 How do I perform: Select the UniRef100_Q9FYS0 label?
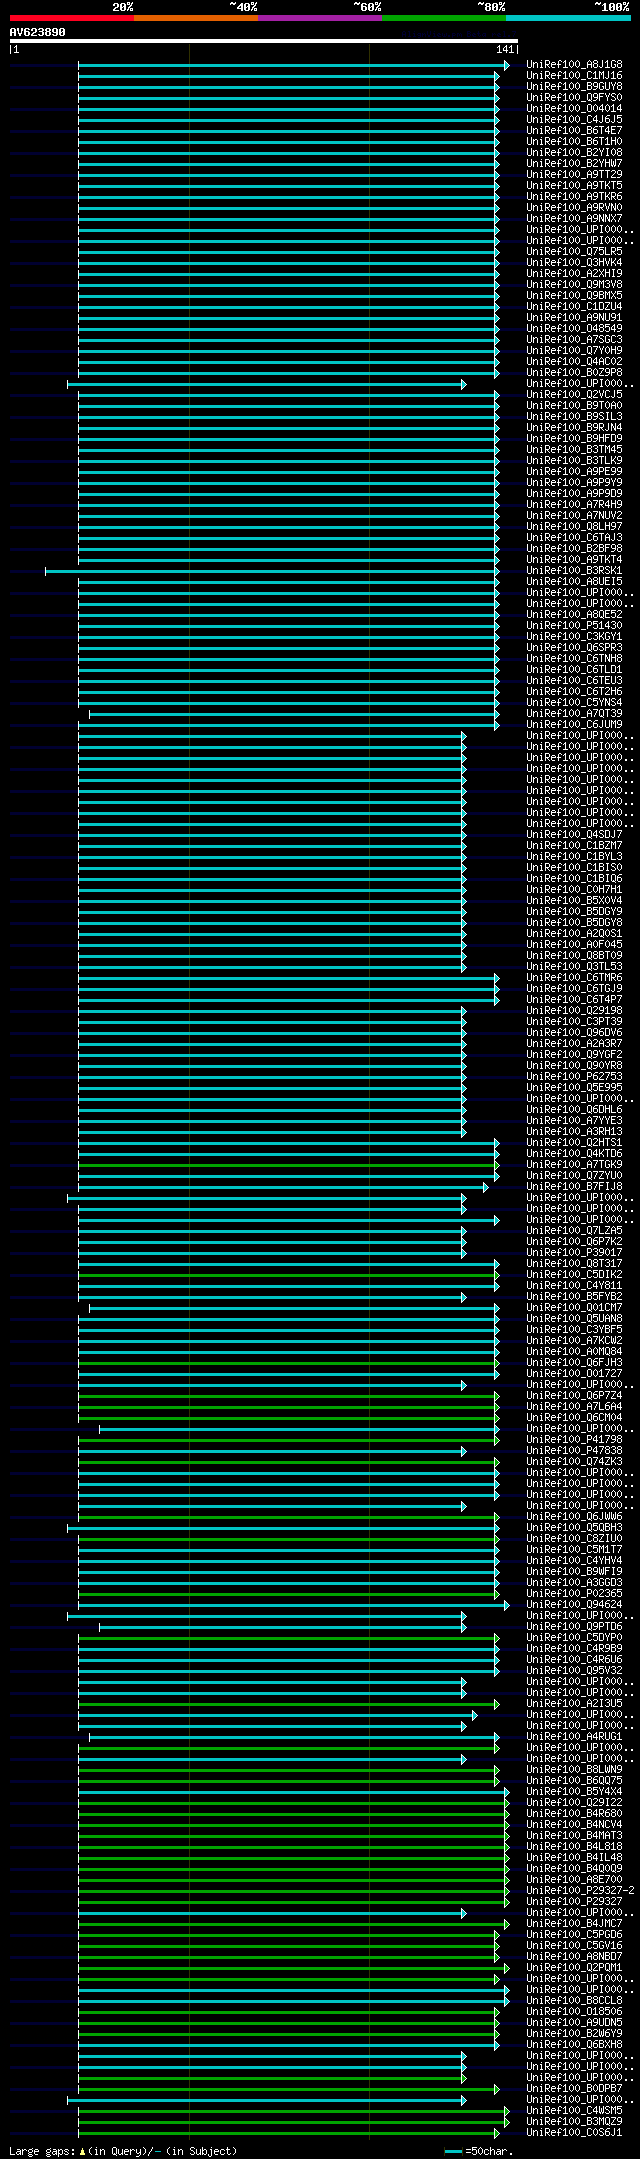574,98
